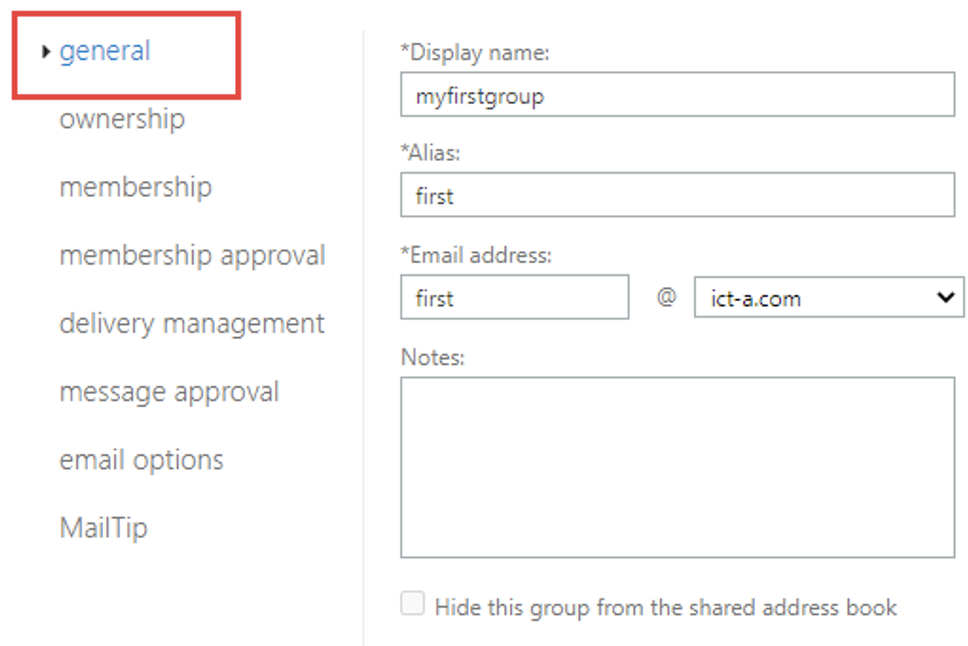Click the arrow marker beside general

coord(46,51)
